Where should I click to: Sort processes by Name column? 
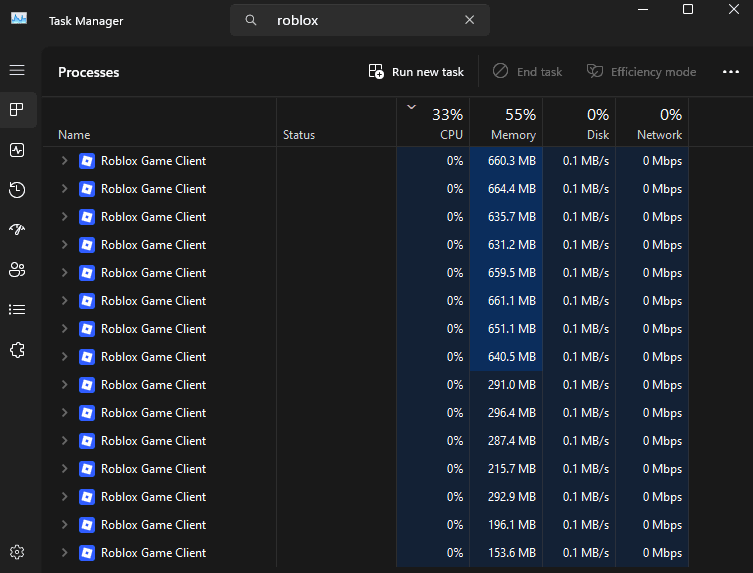click(x=159, y=122)
